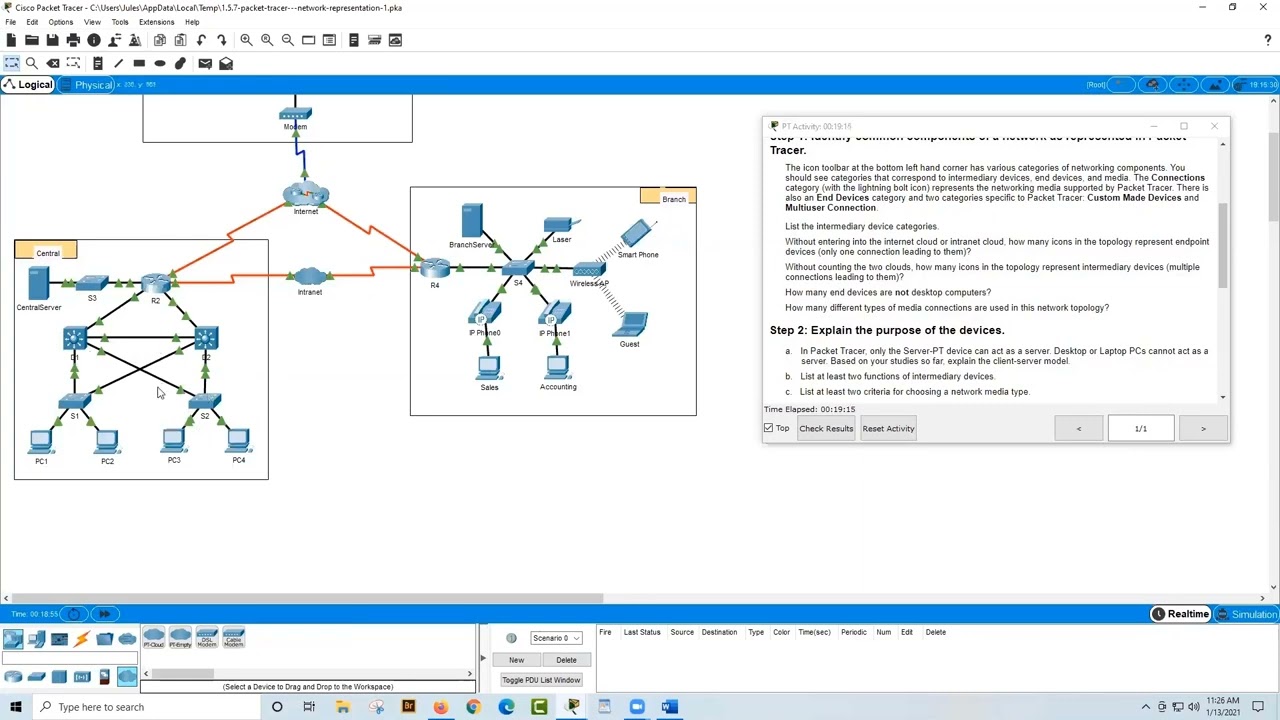The height and width of the screenshot is (720, 1280).
Task: Select the Place Note tool
Action: (x=98, y=63)
